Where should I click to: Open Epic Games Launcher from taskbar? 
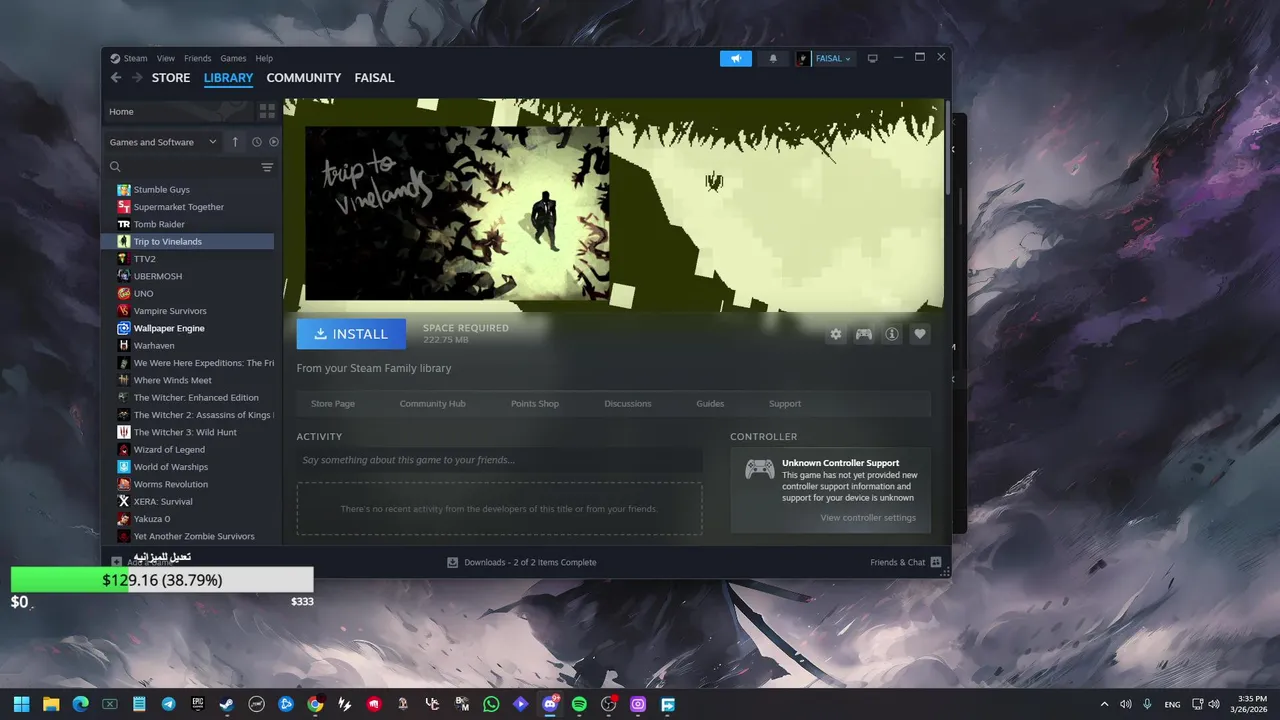[198, 704]
